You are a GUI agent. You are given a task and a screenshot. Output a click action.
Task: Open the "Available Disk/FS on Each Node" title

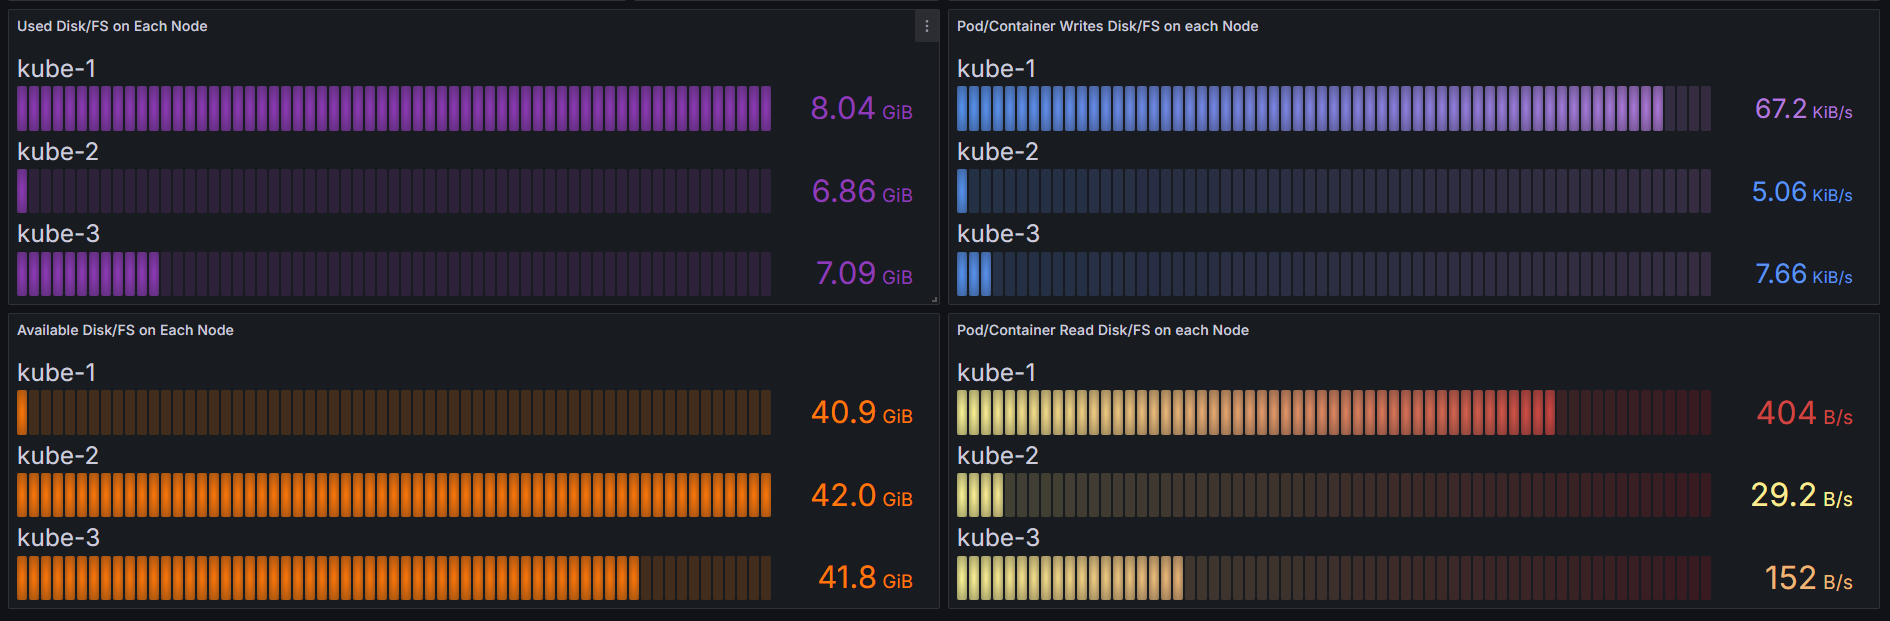(x=125, y=330)
